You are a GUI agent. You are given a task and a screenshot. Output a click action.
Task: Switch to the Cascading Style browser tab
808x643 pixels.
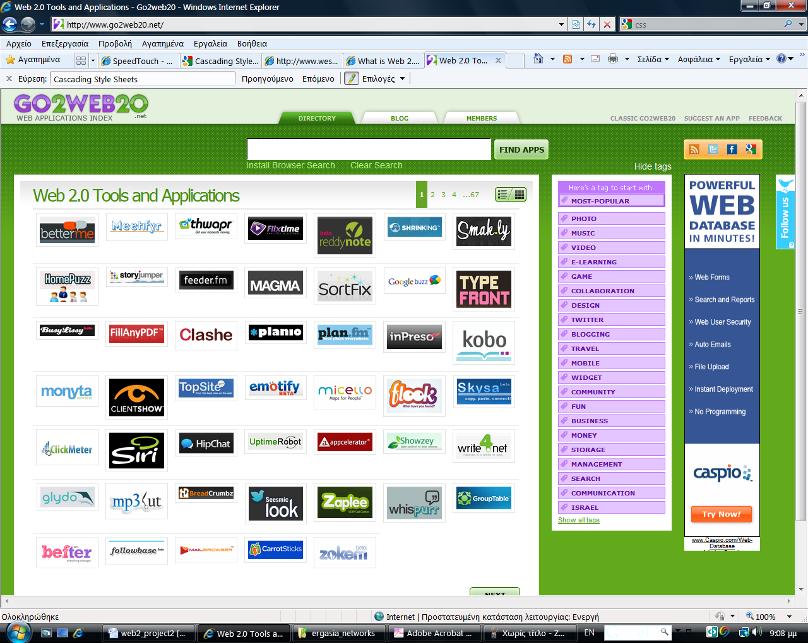(x=222, y=61)
